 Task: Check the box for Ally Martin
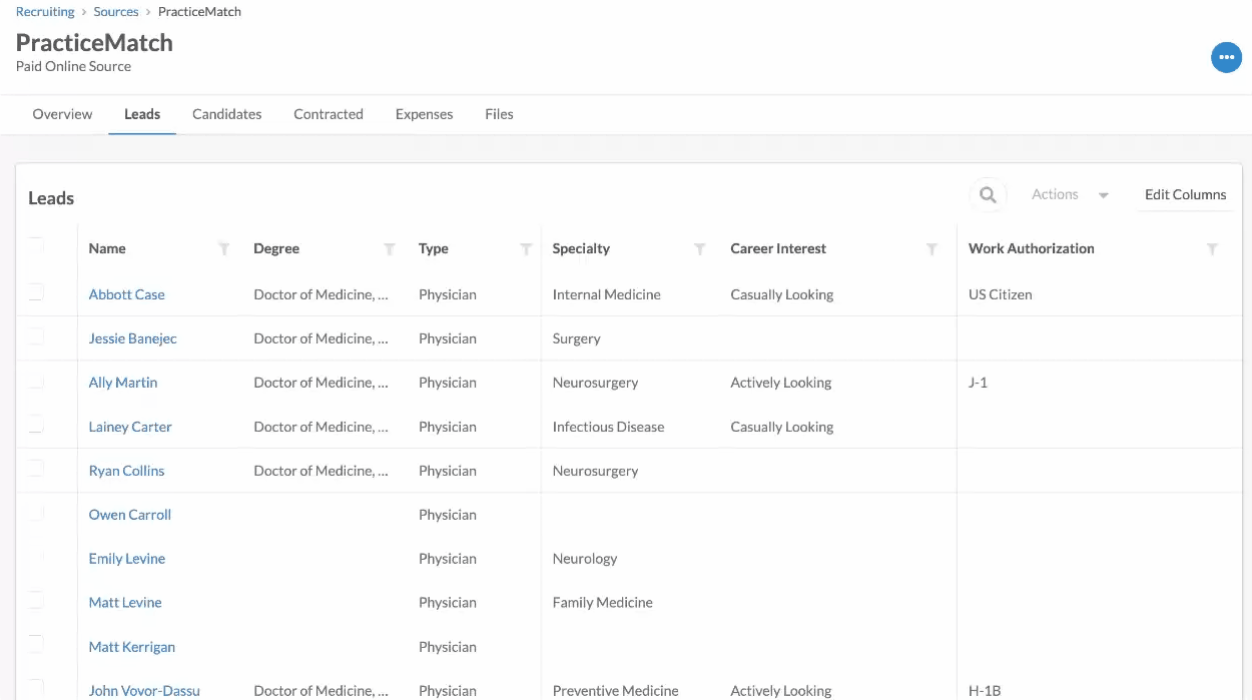click(36, 380)
